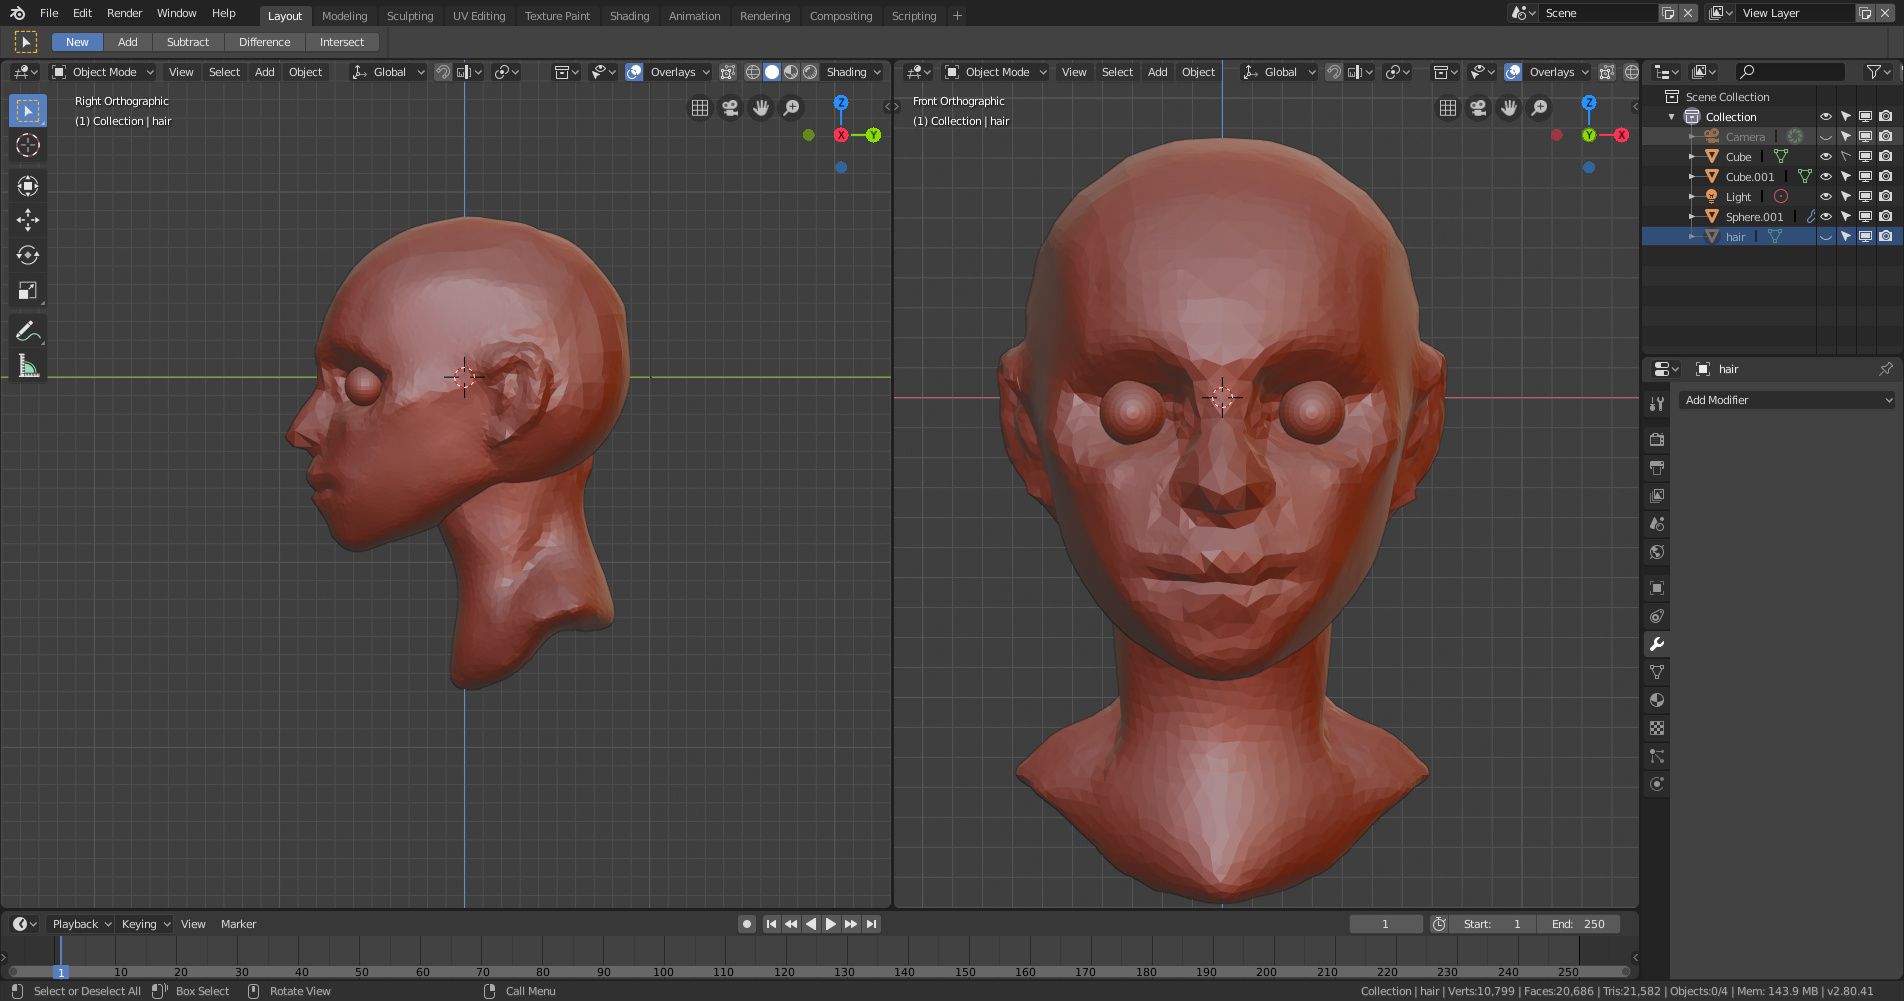The height and width of the screenshot is (1001, 1904).
Task: Open Playback dropdown in timeline
Action: pos(80,924)
